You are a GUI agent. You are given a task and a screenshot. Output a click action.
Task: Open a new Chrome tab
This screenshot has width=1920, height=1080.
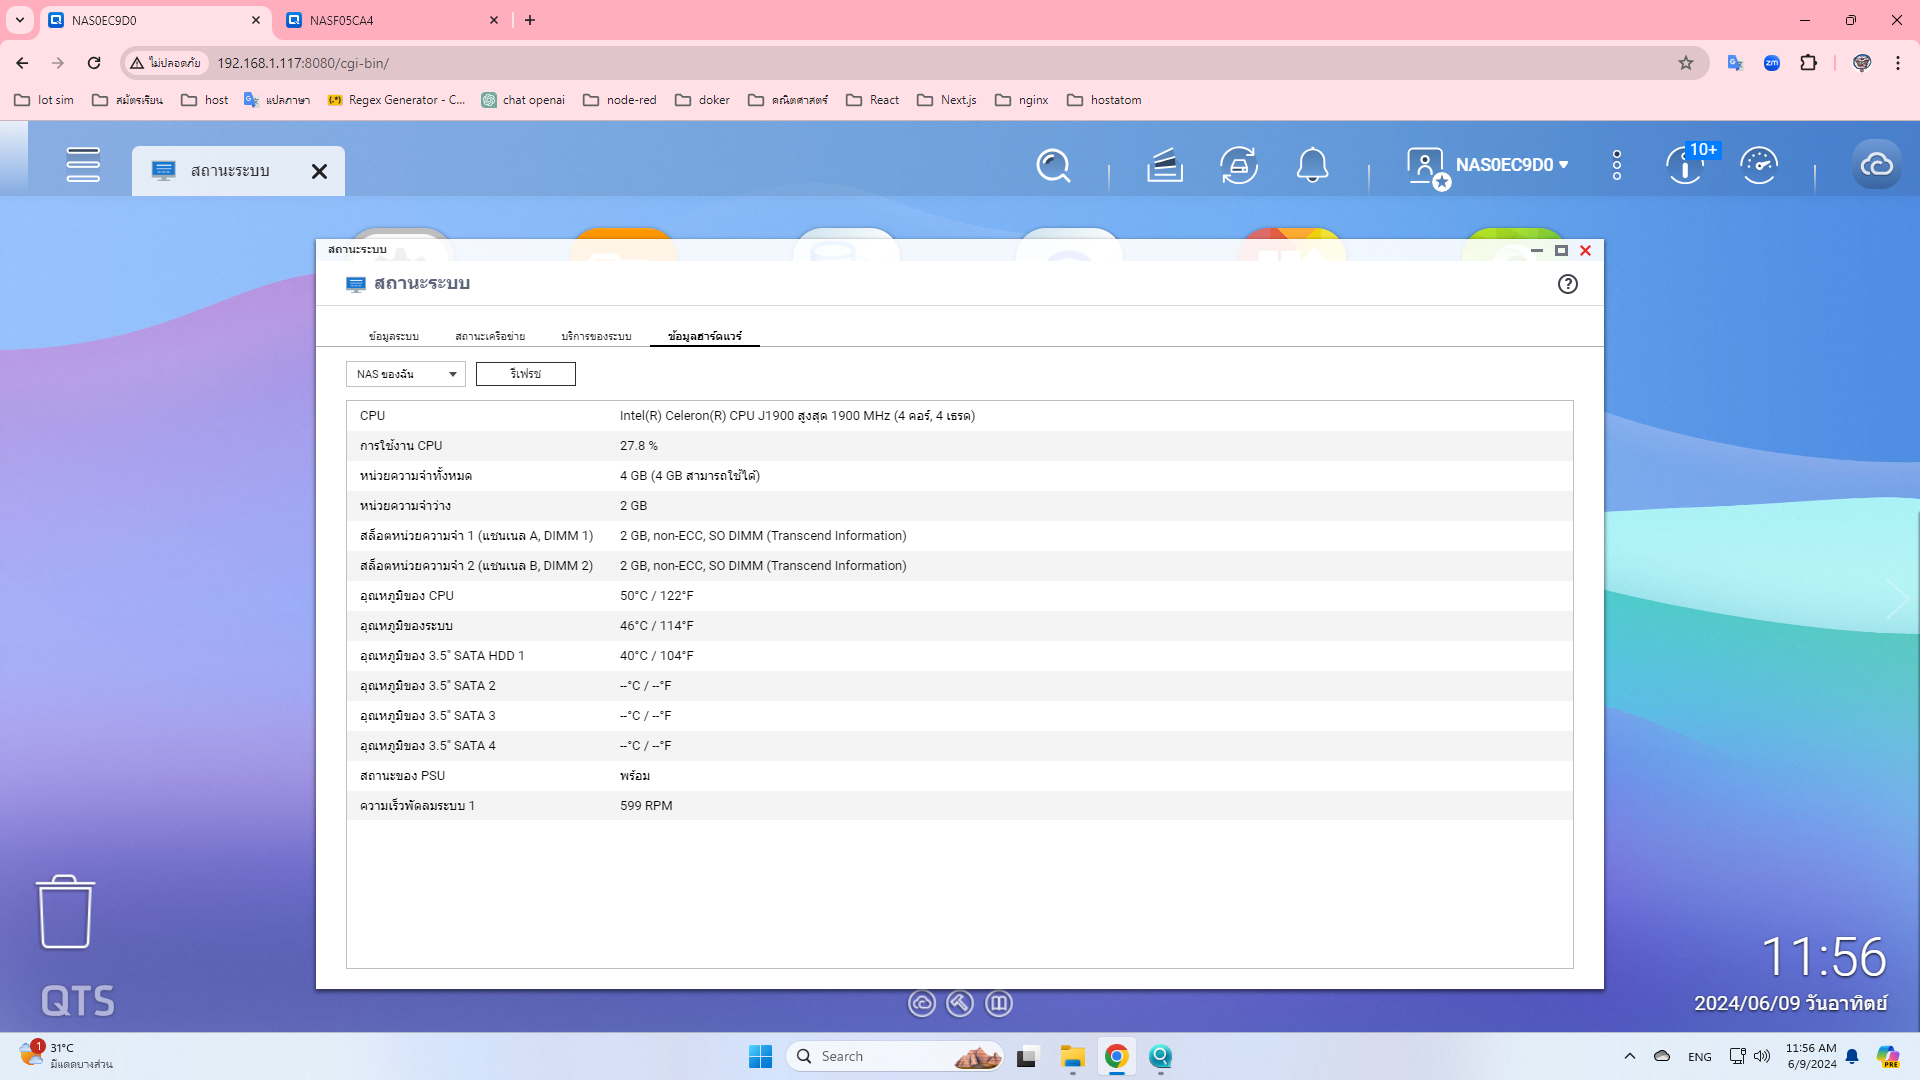(530, 20)
